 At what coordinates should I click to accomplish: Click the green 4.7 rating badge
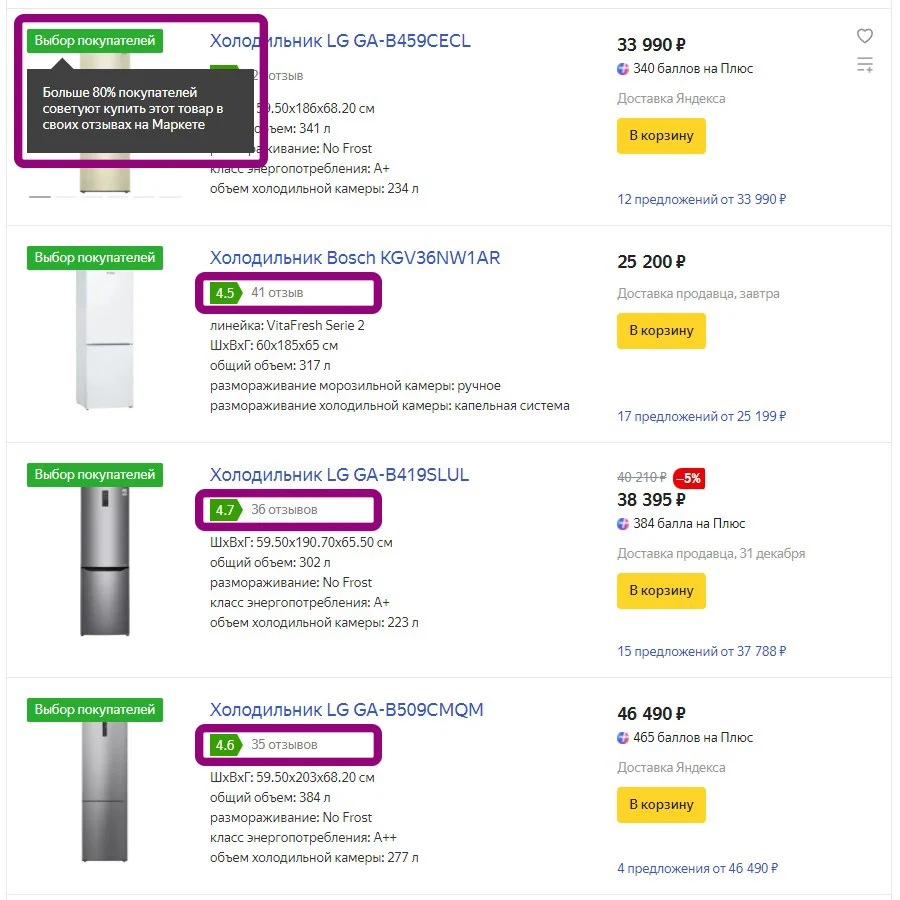224,510
